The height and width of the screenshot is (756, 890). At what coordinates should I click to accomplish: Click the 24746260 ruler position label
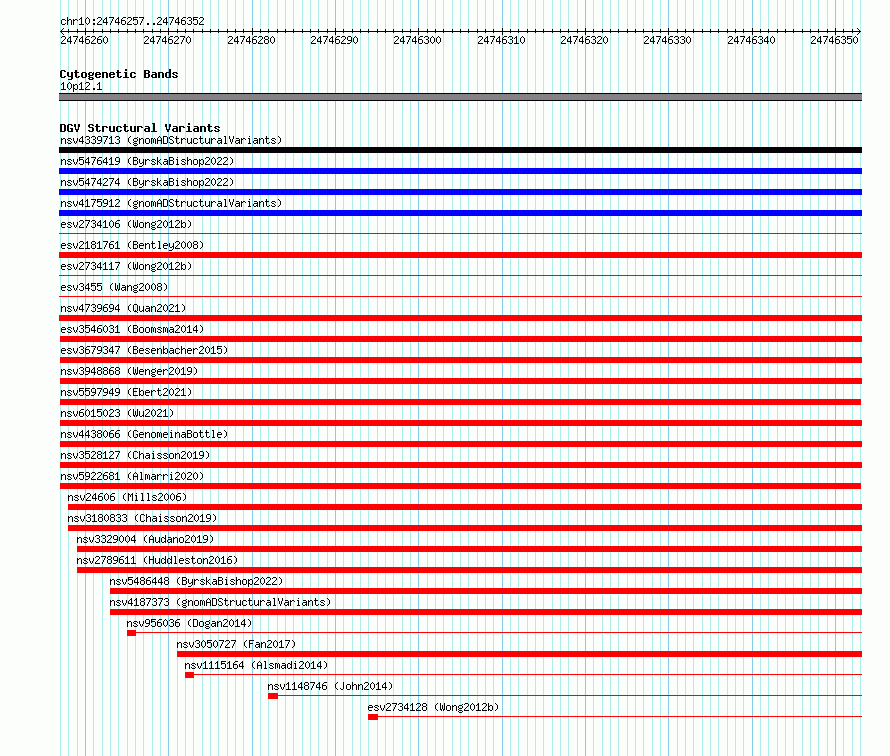[84, 40]
